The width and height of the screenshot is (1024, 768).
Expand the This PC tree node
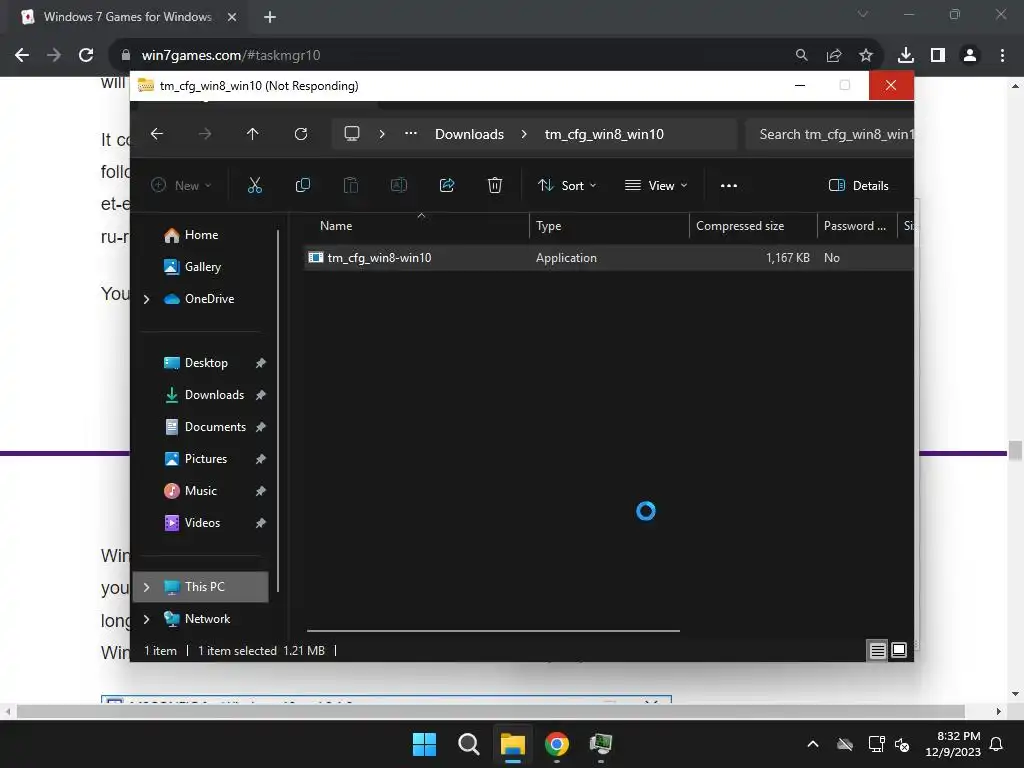coord(146,587)
